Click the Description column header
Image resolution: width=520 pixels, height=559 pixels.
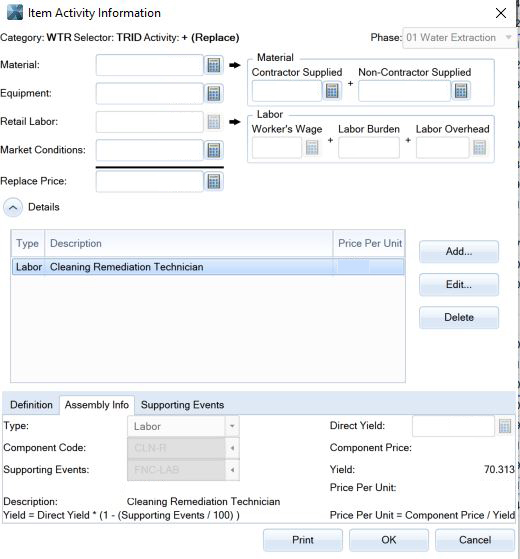[x=189, y=243]
